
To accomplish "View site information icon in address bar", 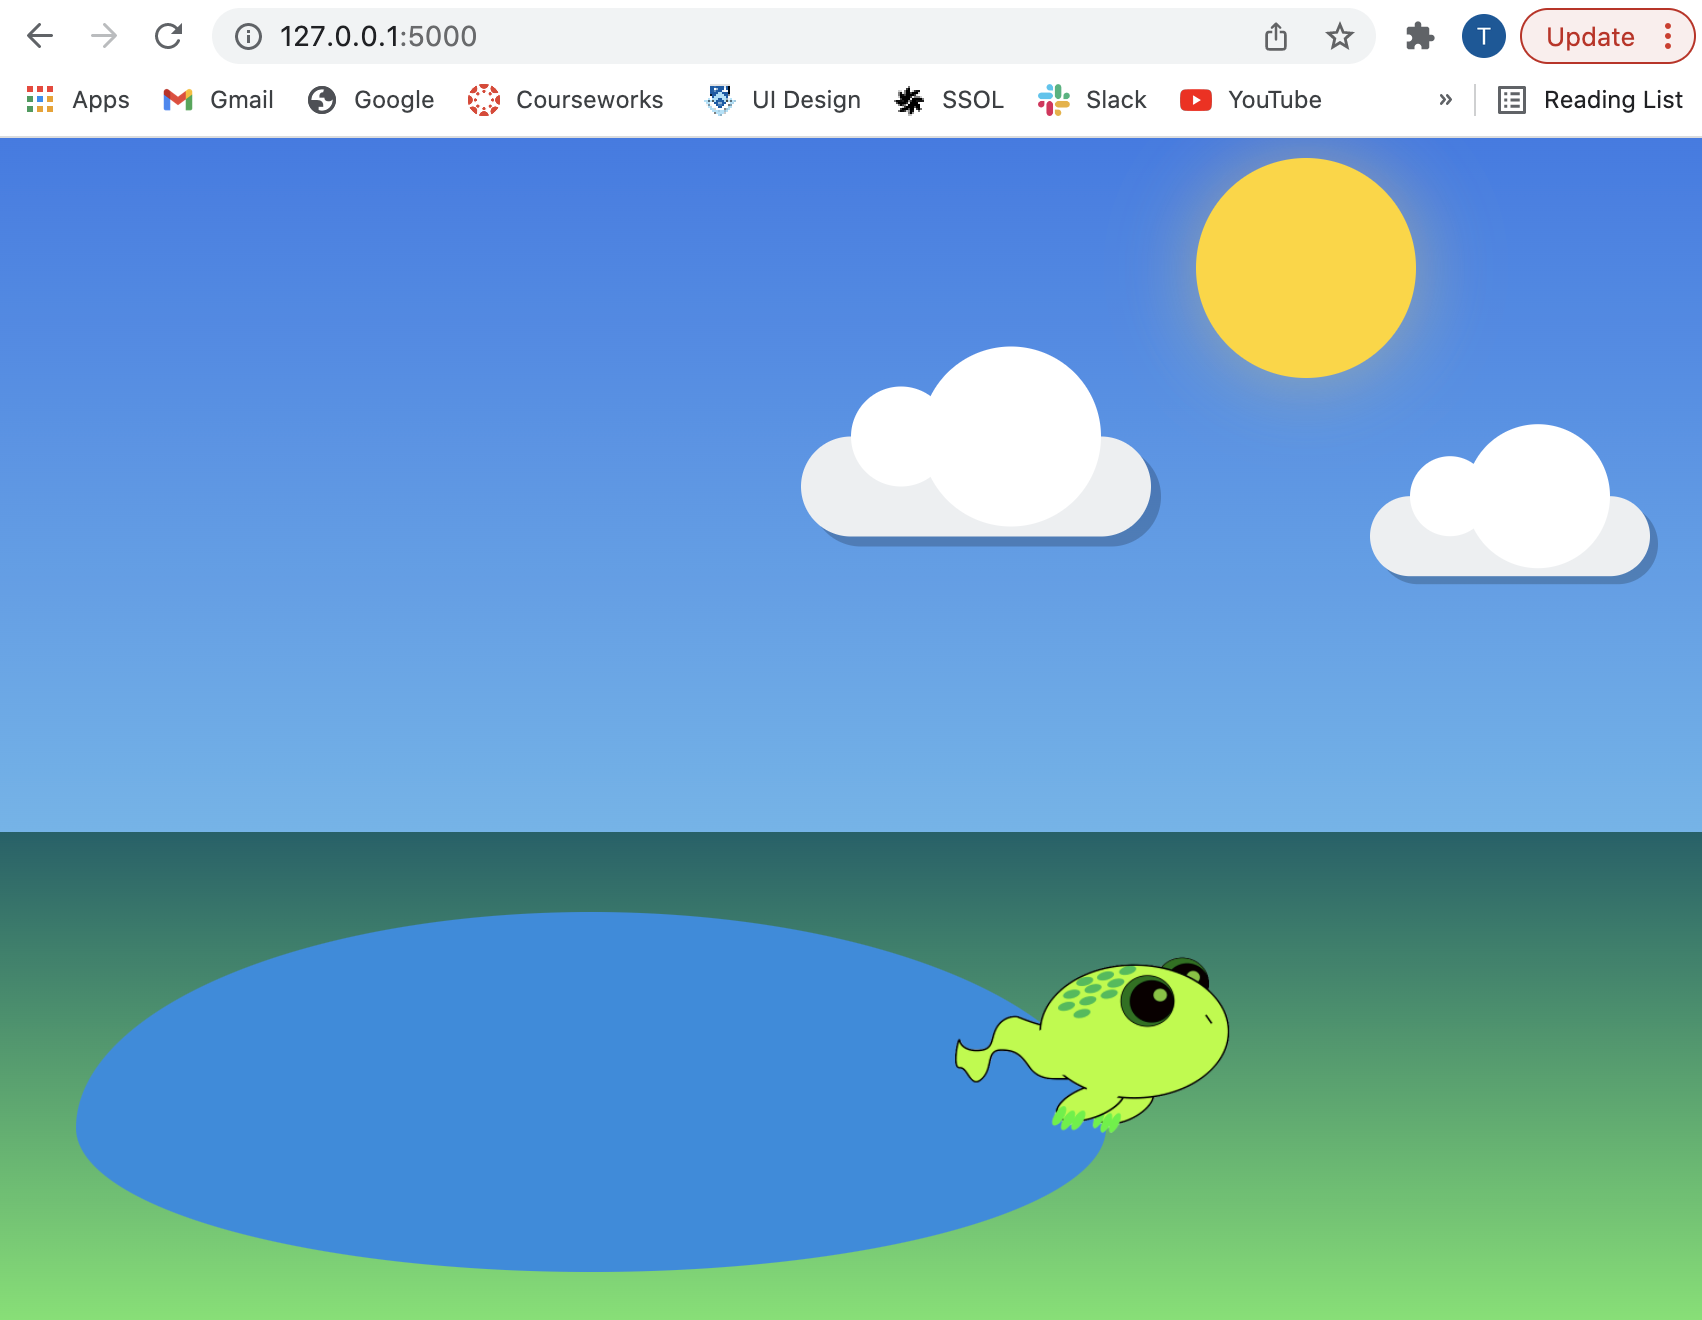I will (x=248, y=37).
